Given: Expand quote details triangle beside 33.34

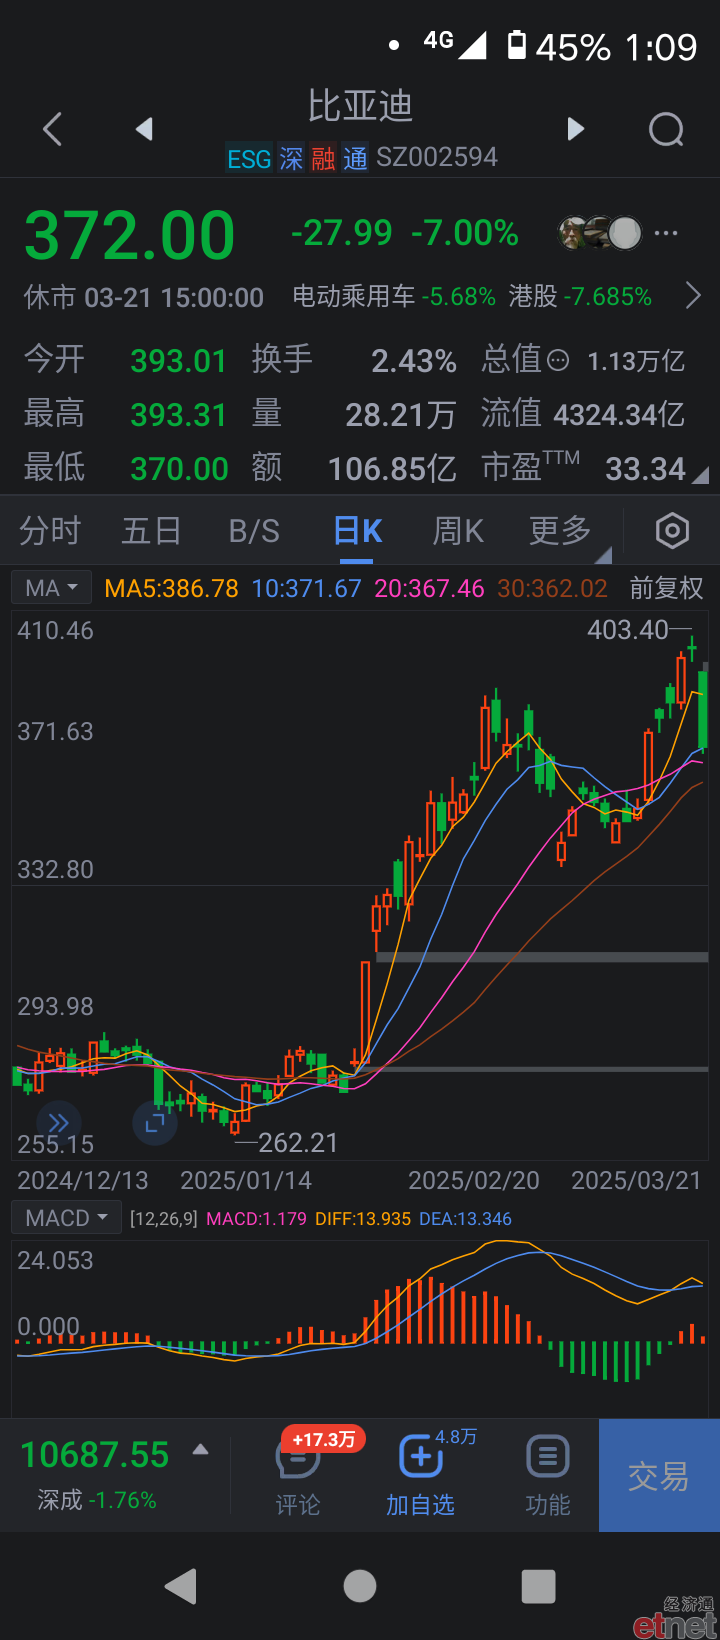Looking at the screenshot, I should 700,475.
